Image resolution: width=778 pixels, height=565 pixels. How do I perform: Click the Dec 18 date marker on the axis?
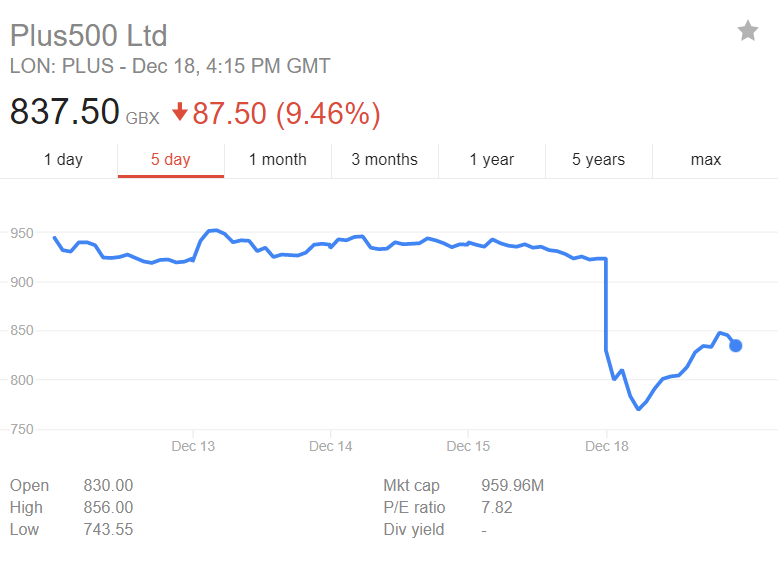[x=607, y=446]
